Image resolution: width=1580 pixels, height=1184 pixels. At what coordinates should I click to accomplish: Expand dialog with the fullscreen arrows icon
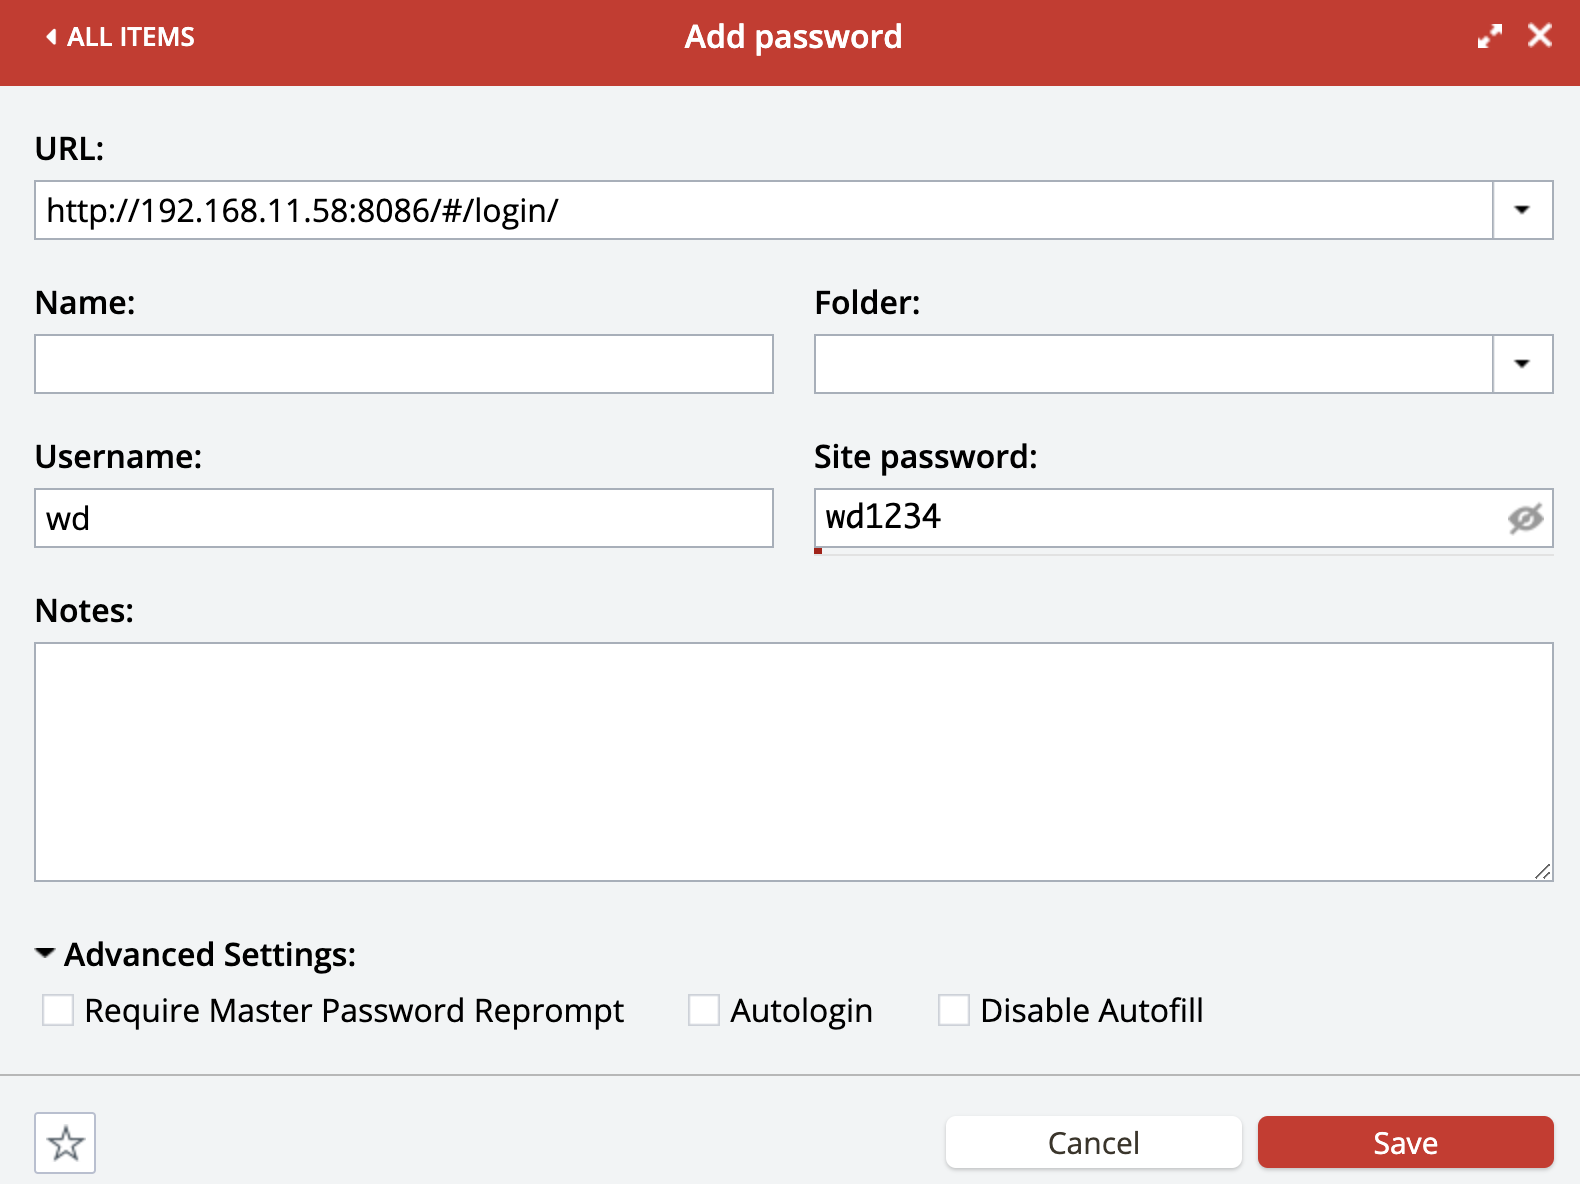point(1489,37)
